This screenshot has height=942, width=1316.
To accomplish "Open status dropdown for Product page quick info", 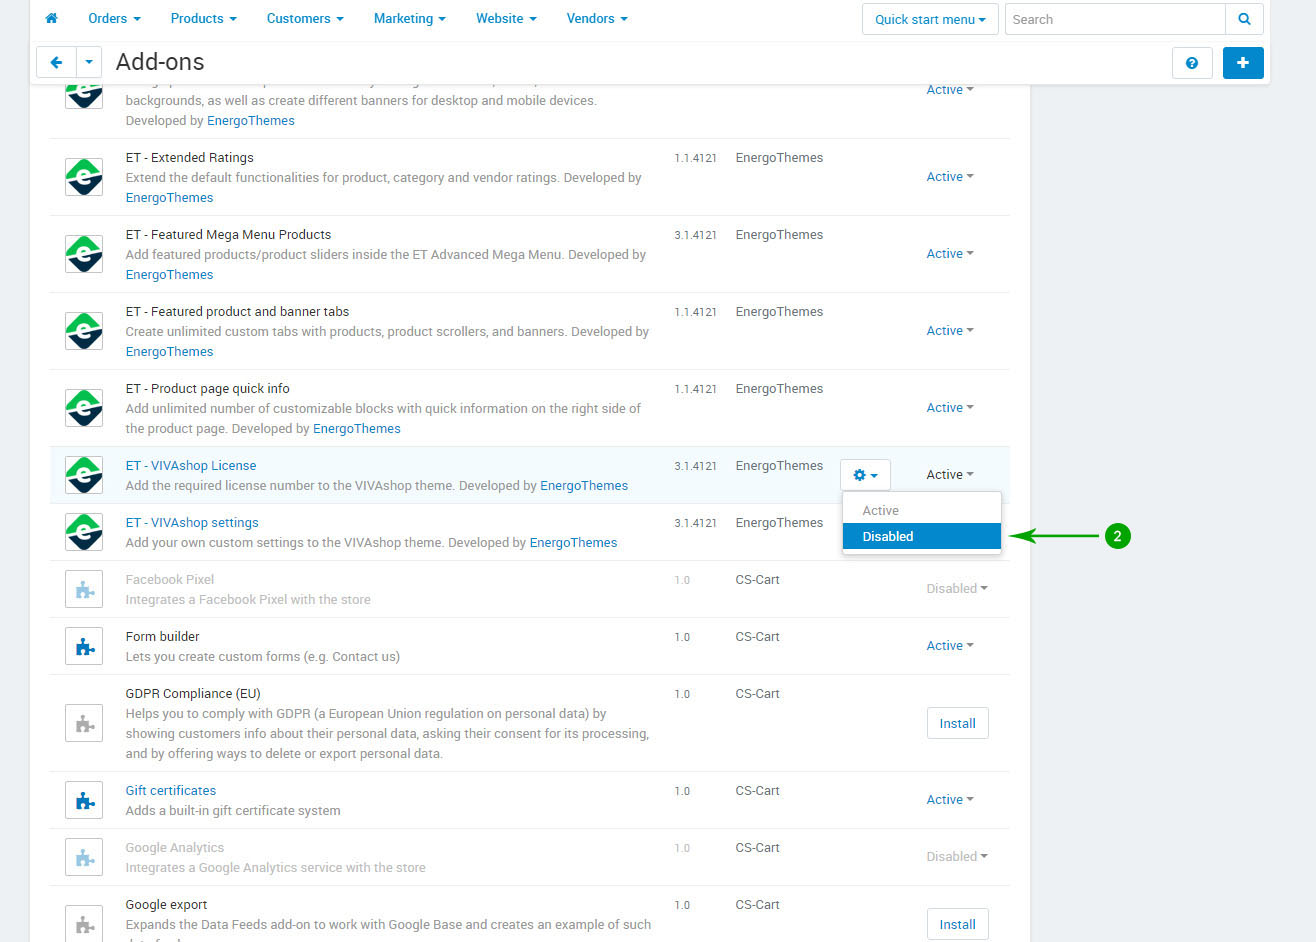I will (950, 408).
